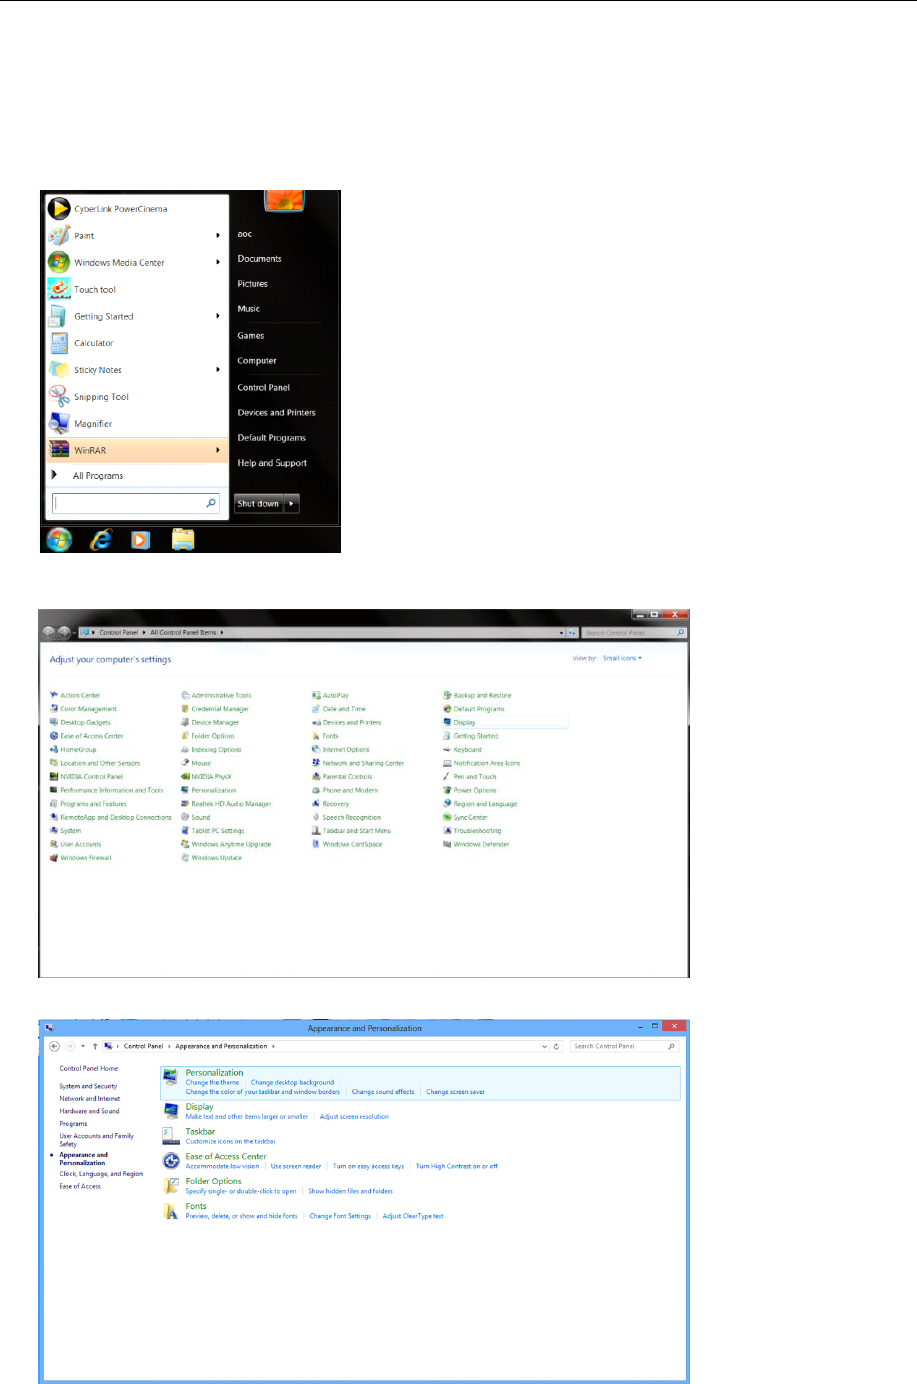
Task: Open Games from Start menu
Action: pyautogui.click(x=251, y=336)
